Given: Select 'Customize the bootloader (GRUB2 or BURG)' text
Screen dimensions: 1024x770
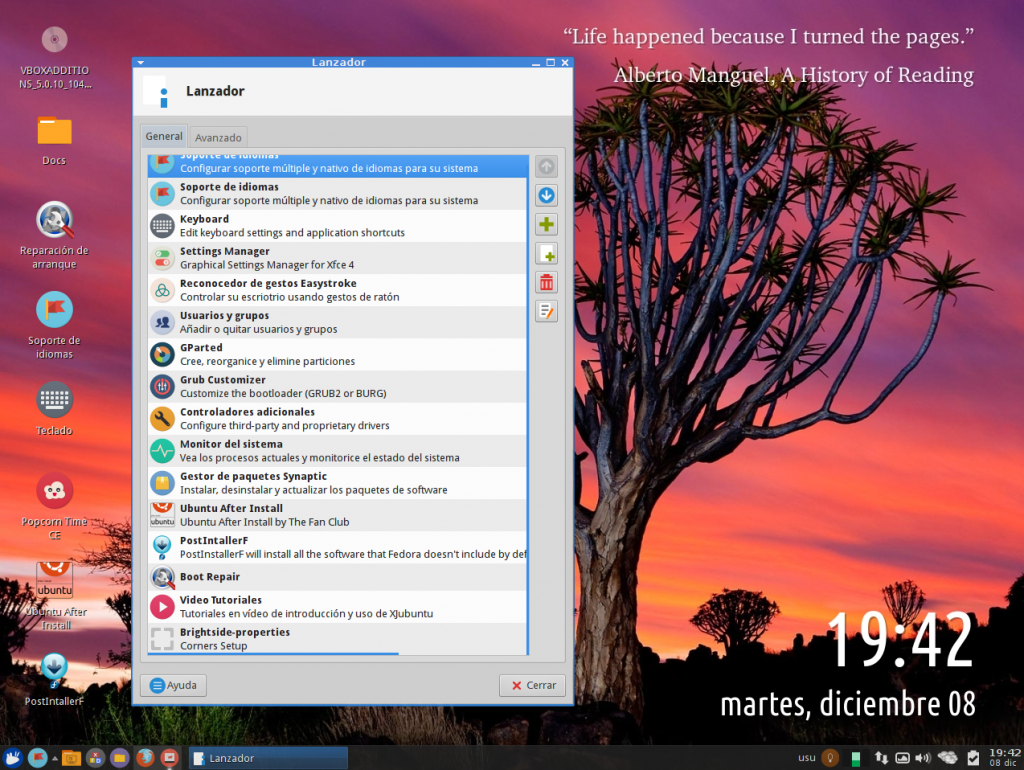Looking at the screenshot, I should point(283,393).
